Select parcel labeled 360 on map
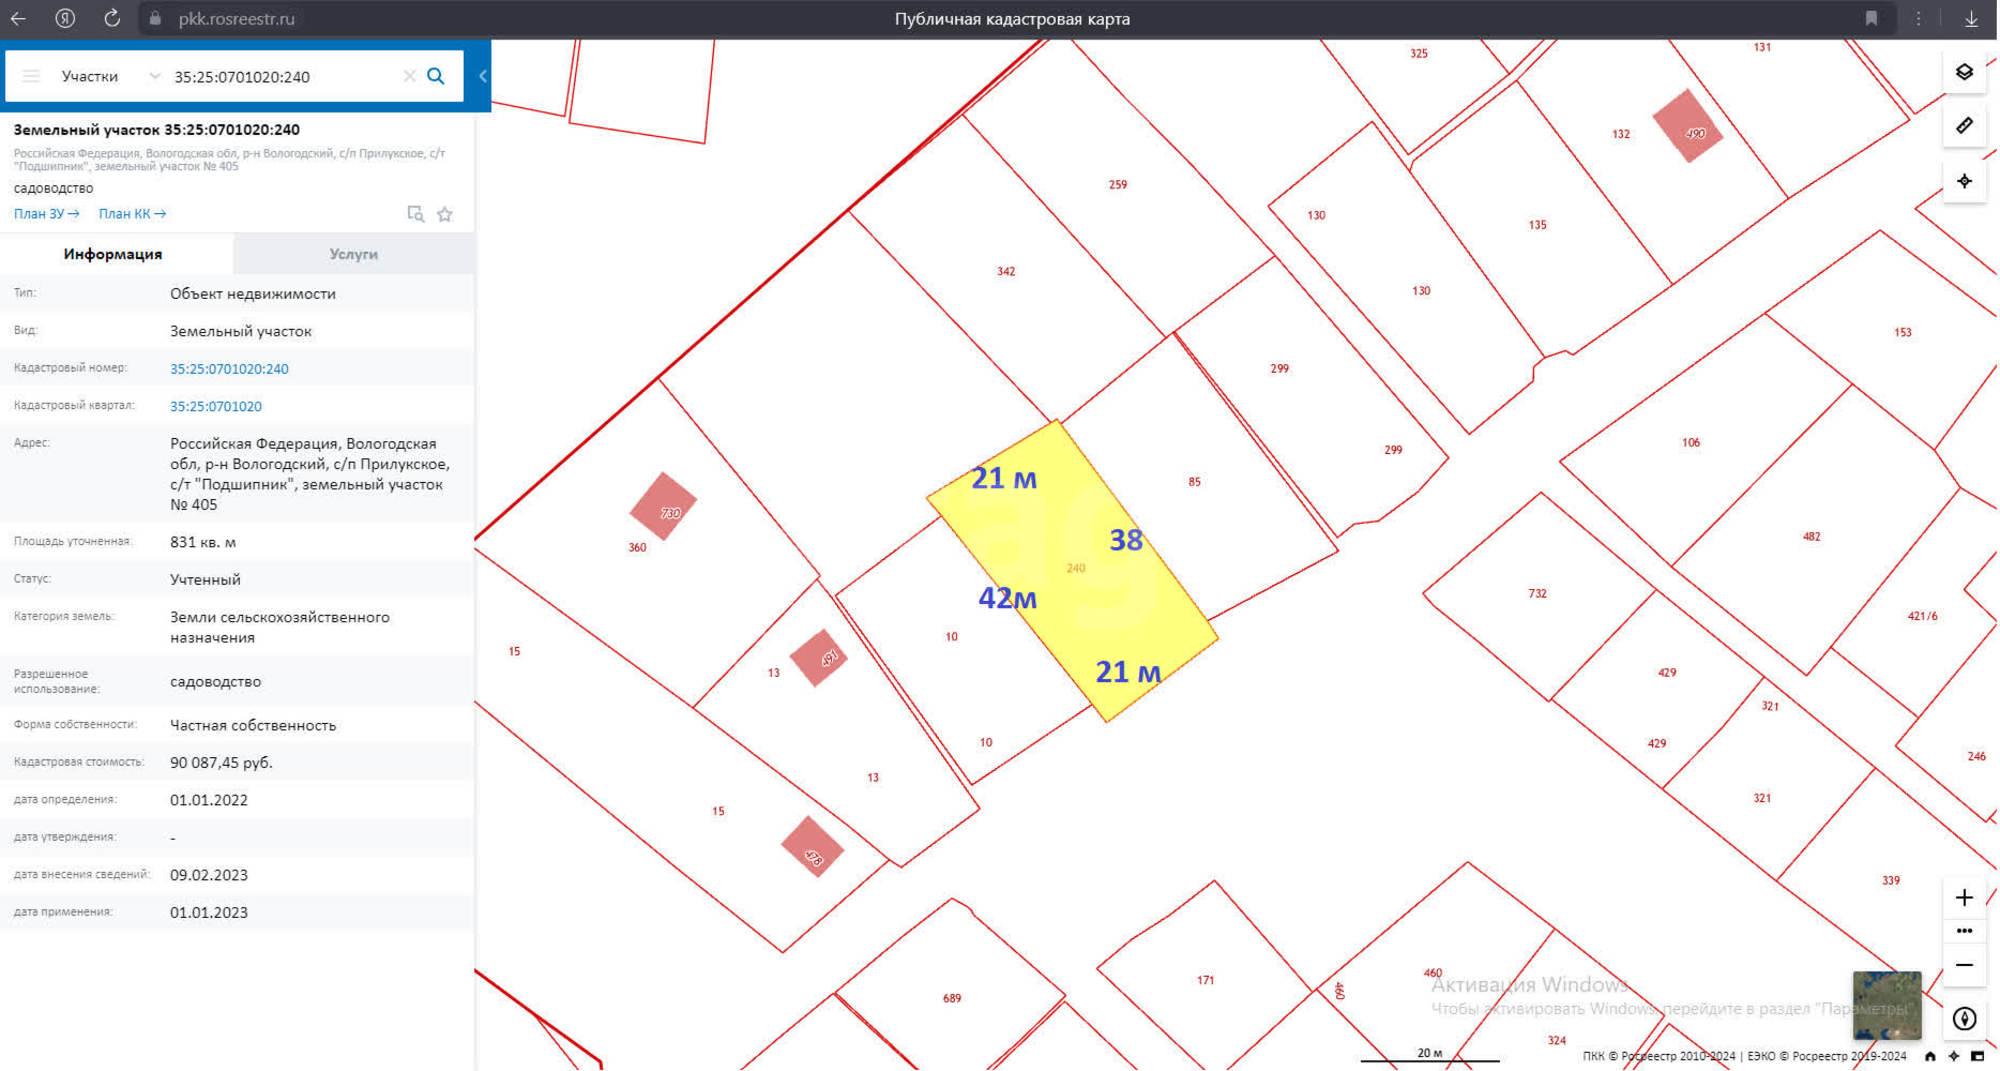 coord(637,548)
